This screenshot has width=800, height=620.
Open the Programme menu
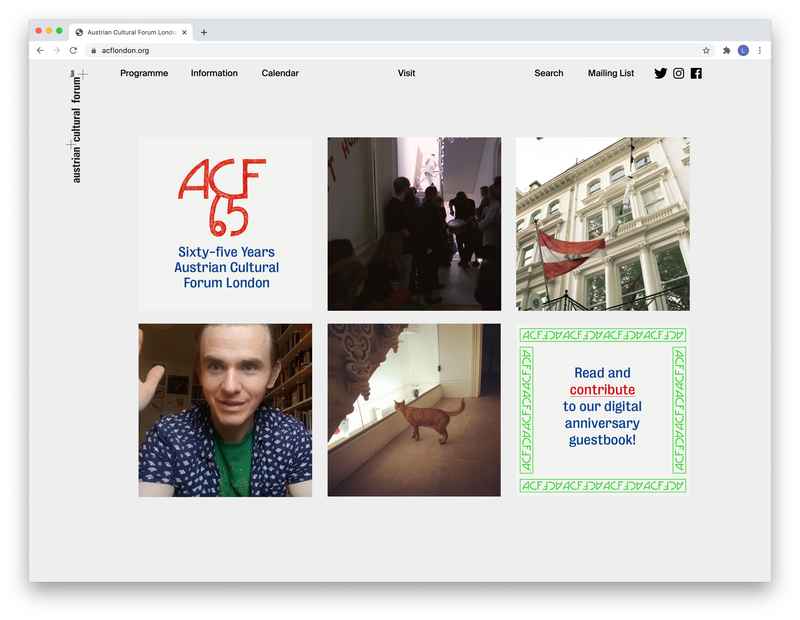click(144, 73)
